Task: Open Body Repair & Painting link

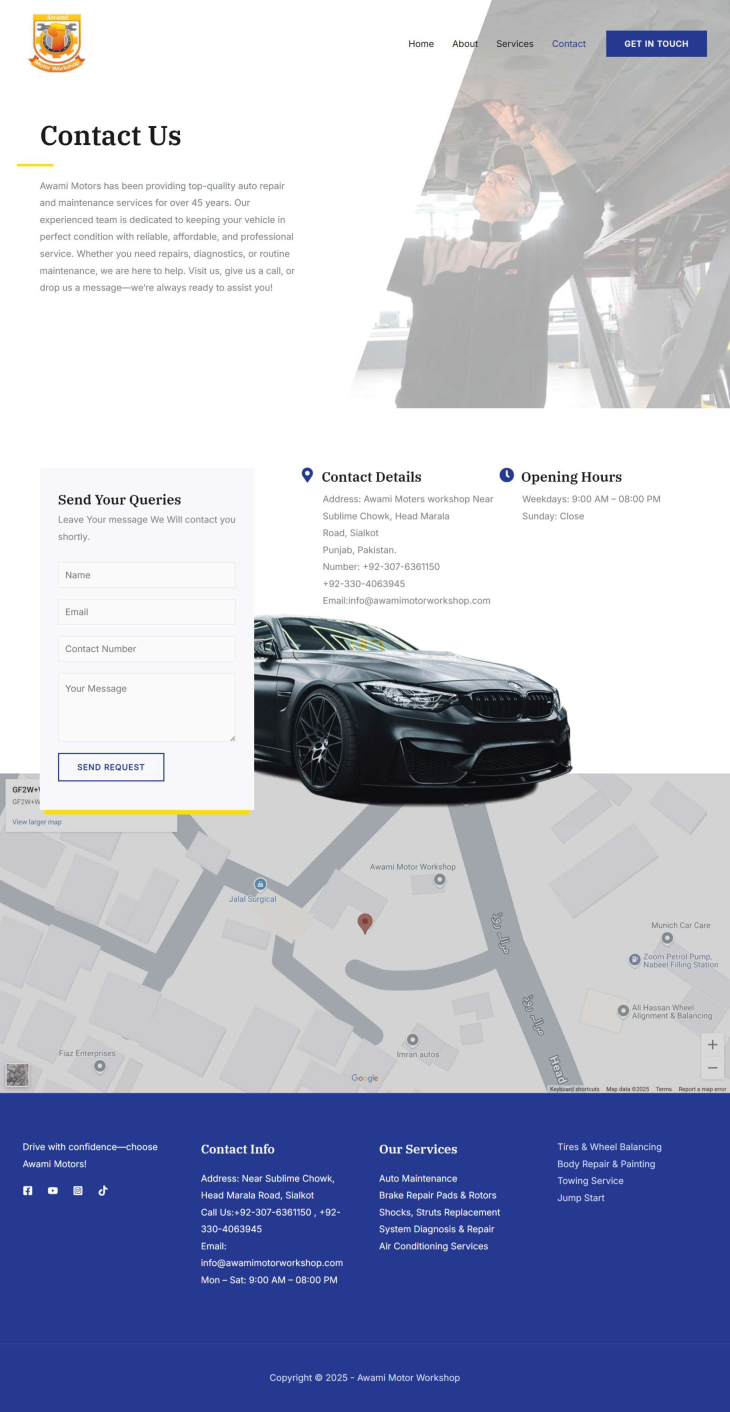Action: (x=606, y=1164)
